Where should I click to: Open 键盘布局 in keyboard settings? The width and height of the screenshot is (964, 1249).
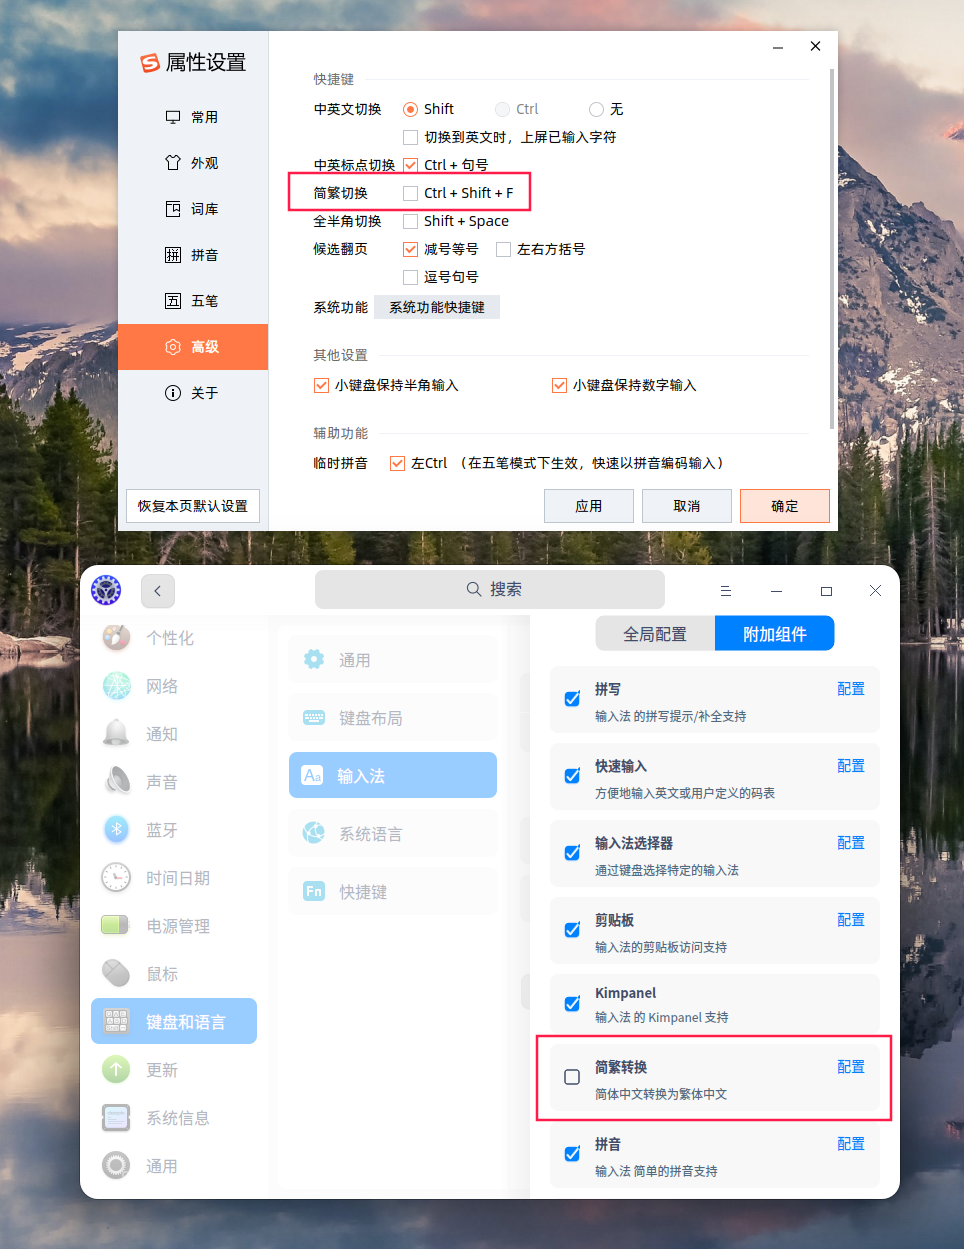392,717
